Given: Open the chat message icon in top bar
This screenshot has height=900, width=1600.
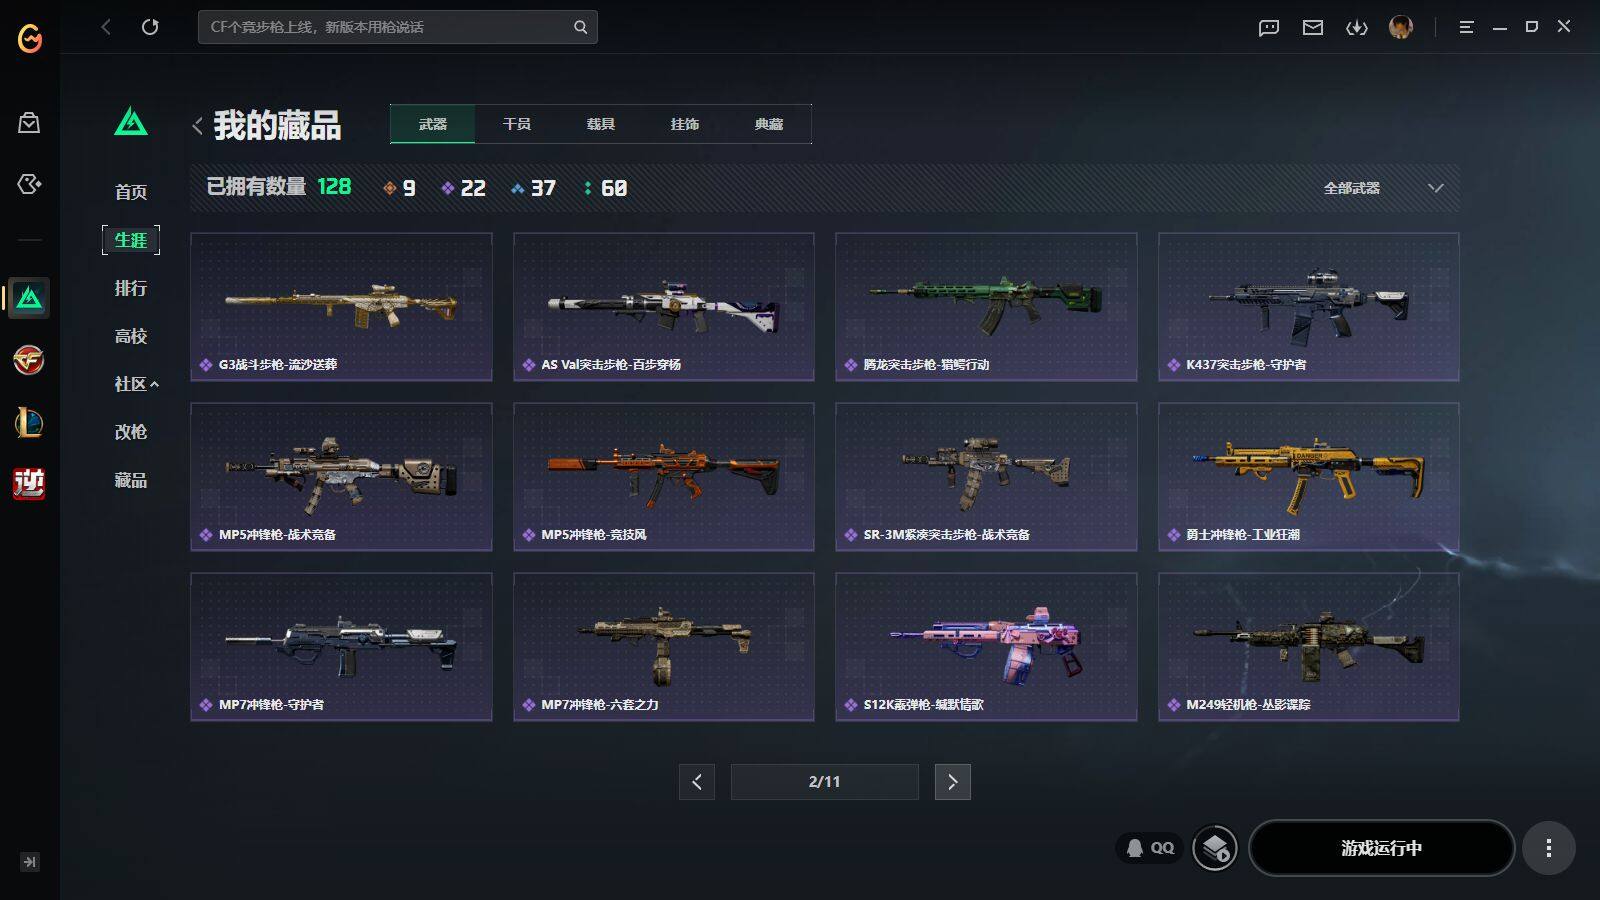Looking at the screenshot, I should (1269, 27).
